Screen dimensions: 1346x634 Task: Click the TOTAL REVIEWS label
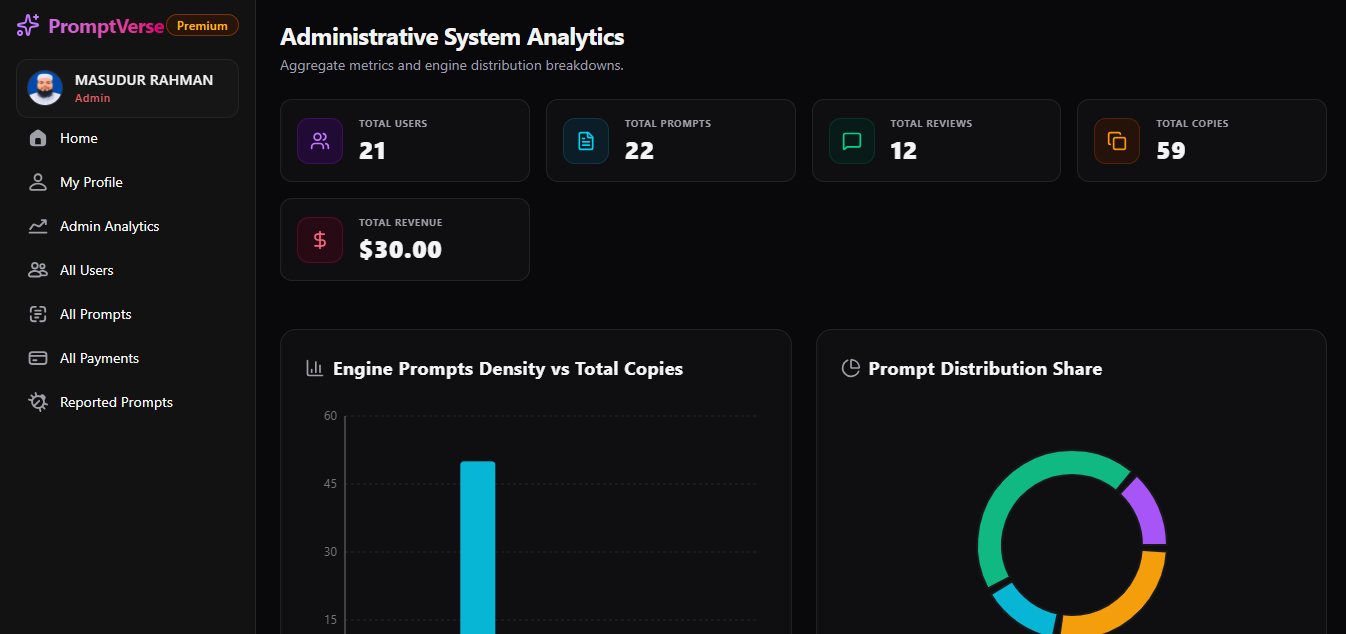coord(931,124)
